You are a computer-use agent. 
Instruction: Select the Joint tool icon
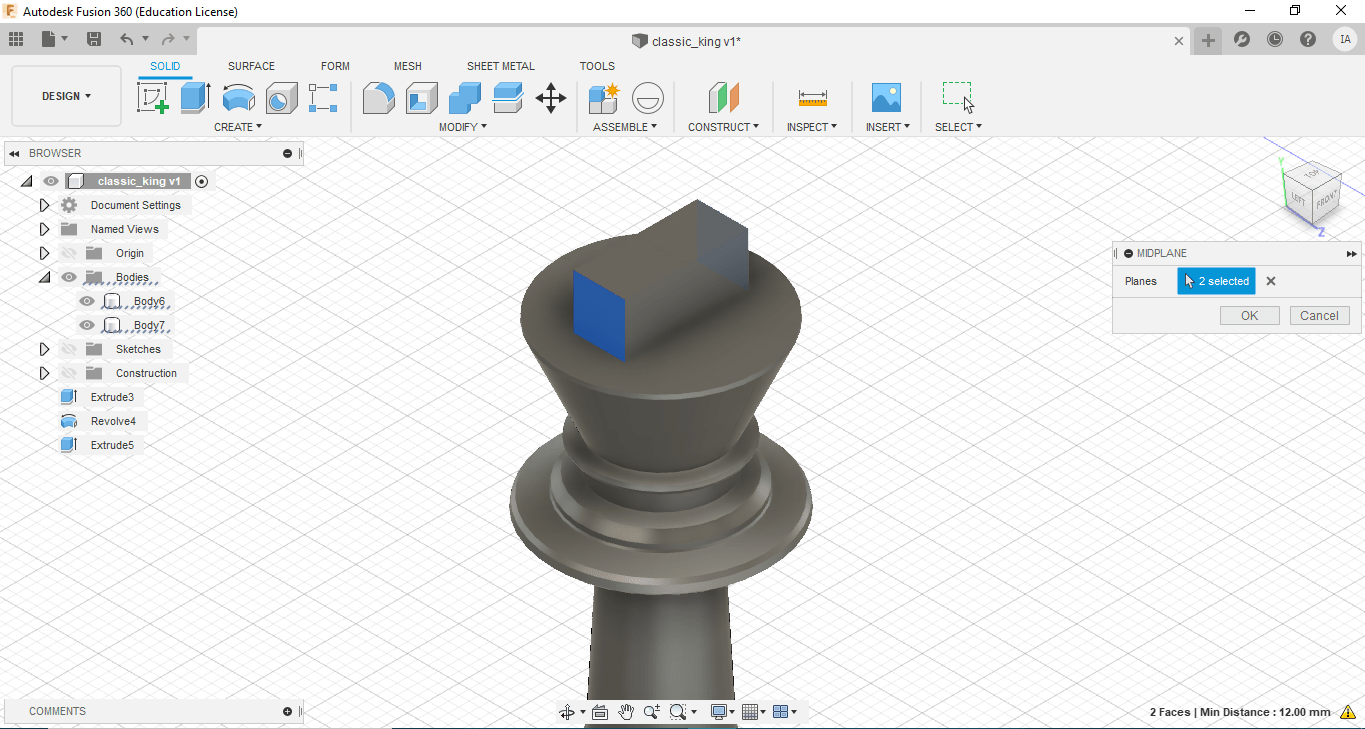click(x=647, y=98)
